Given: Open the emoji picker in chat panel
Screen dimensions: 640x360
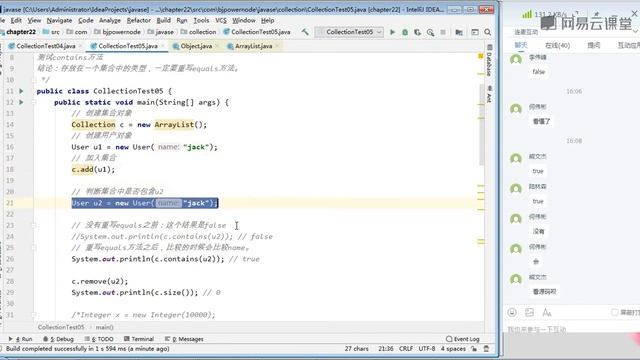Looking at the screenshot, I should click(512, 312).
